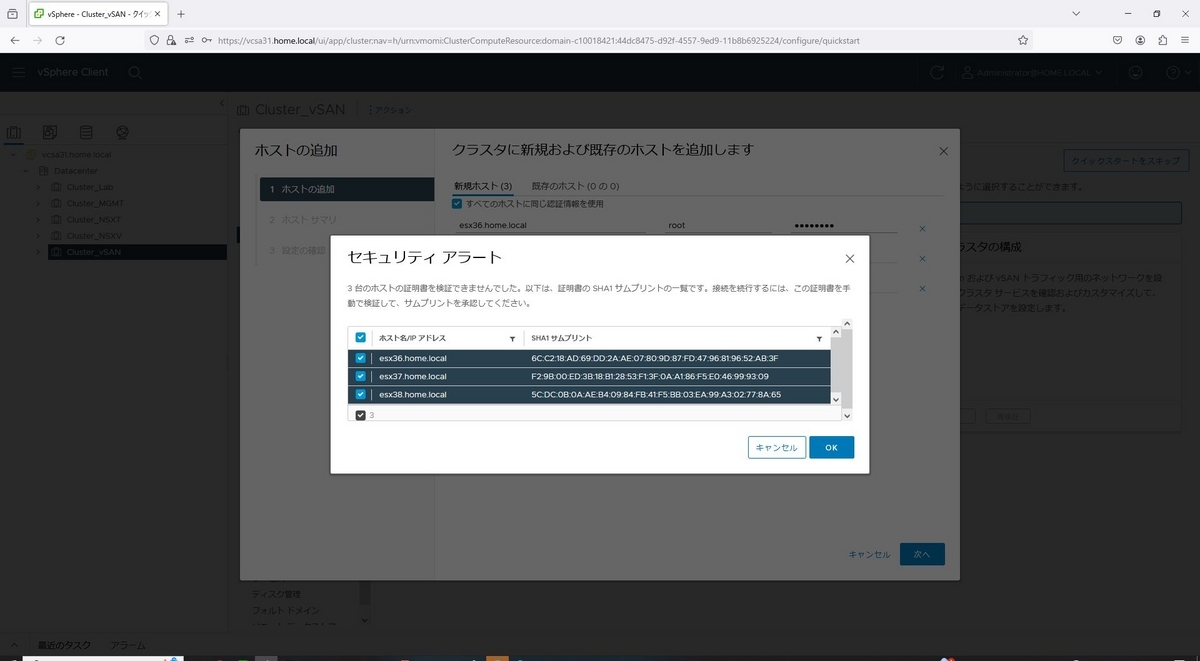Toggle the footer selected-count checkbox showing 3
This screenshot has height=661, width=1200.
click(360, 414)
